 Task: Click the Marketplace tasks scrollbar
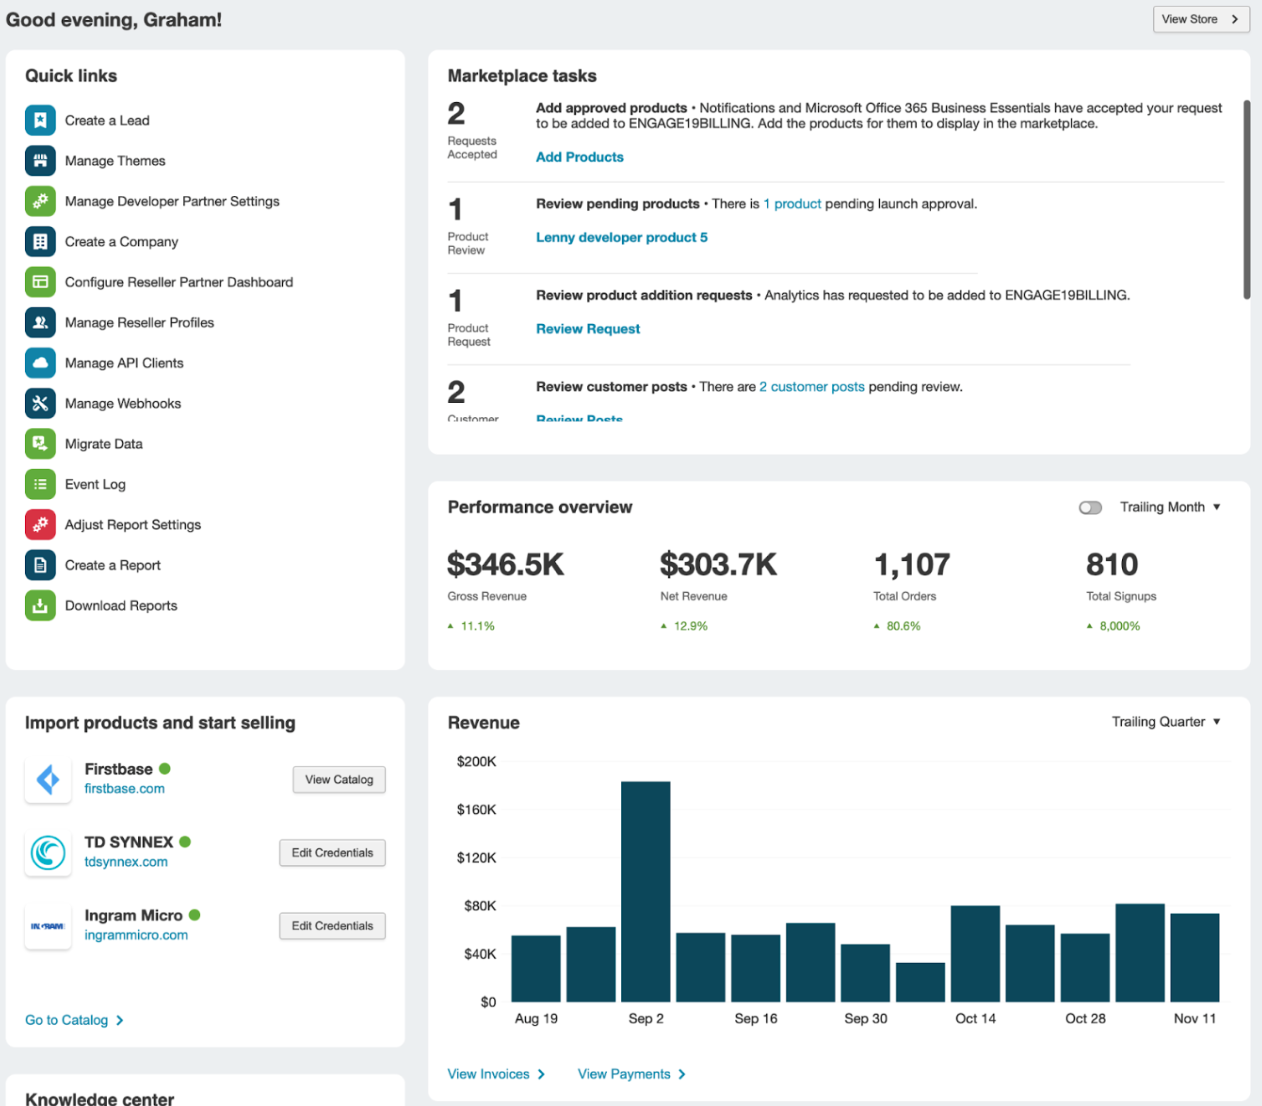(1246, 200)
